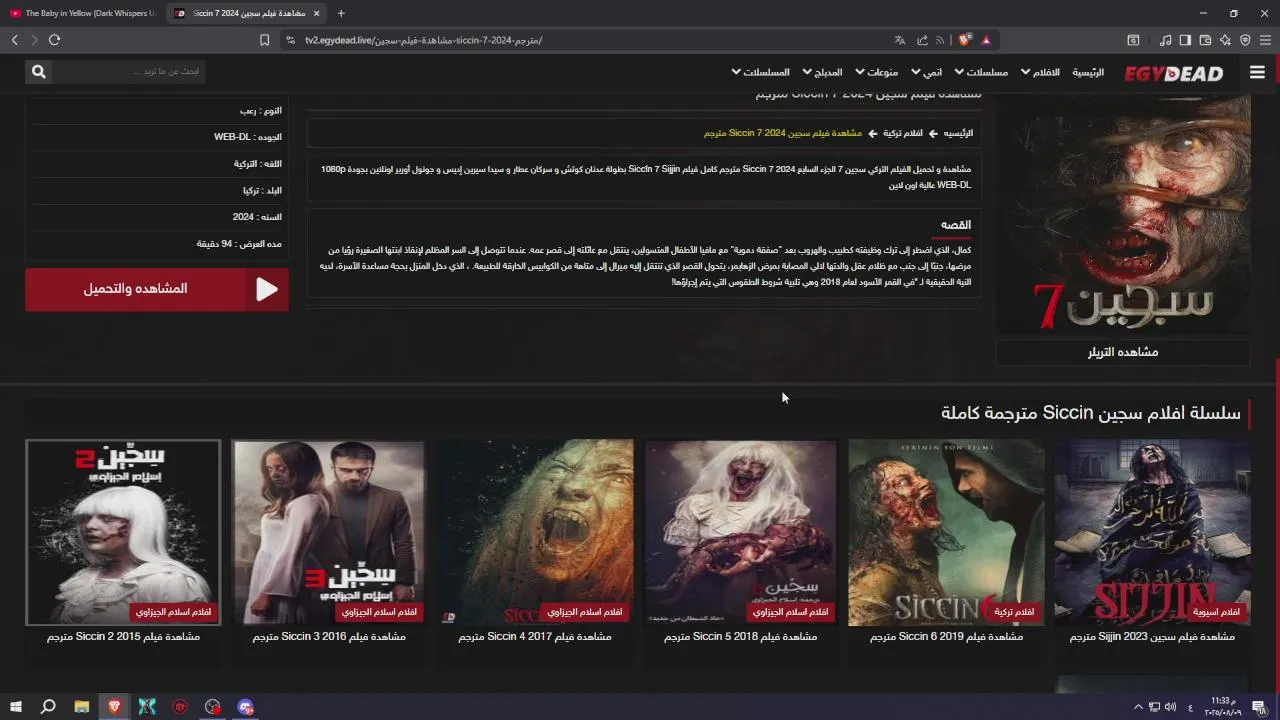Click breadcrumb link الرئيسيه
Image resolution: width=1280 pixels, height=720 pixels.
(x=958, y=133)
